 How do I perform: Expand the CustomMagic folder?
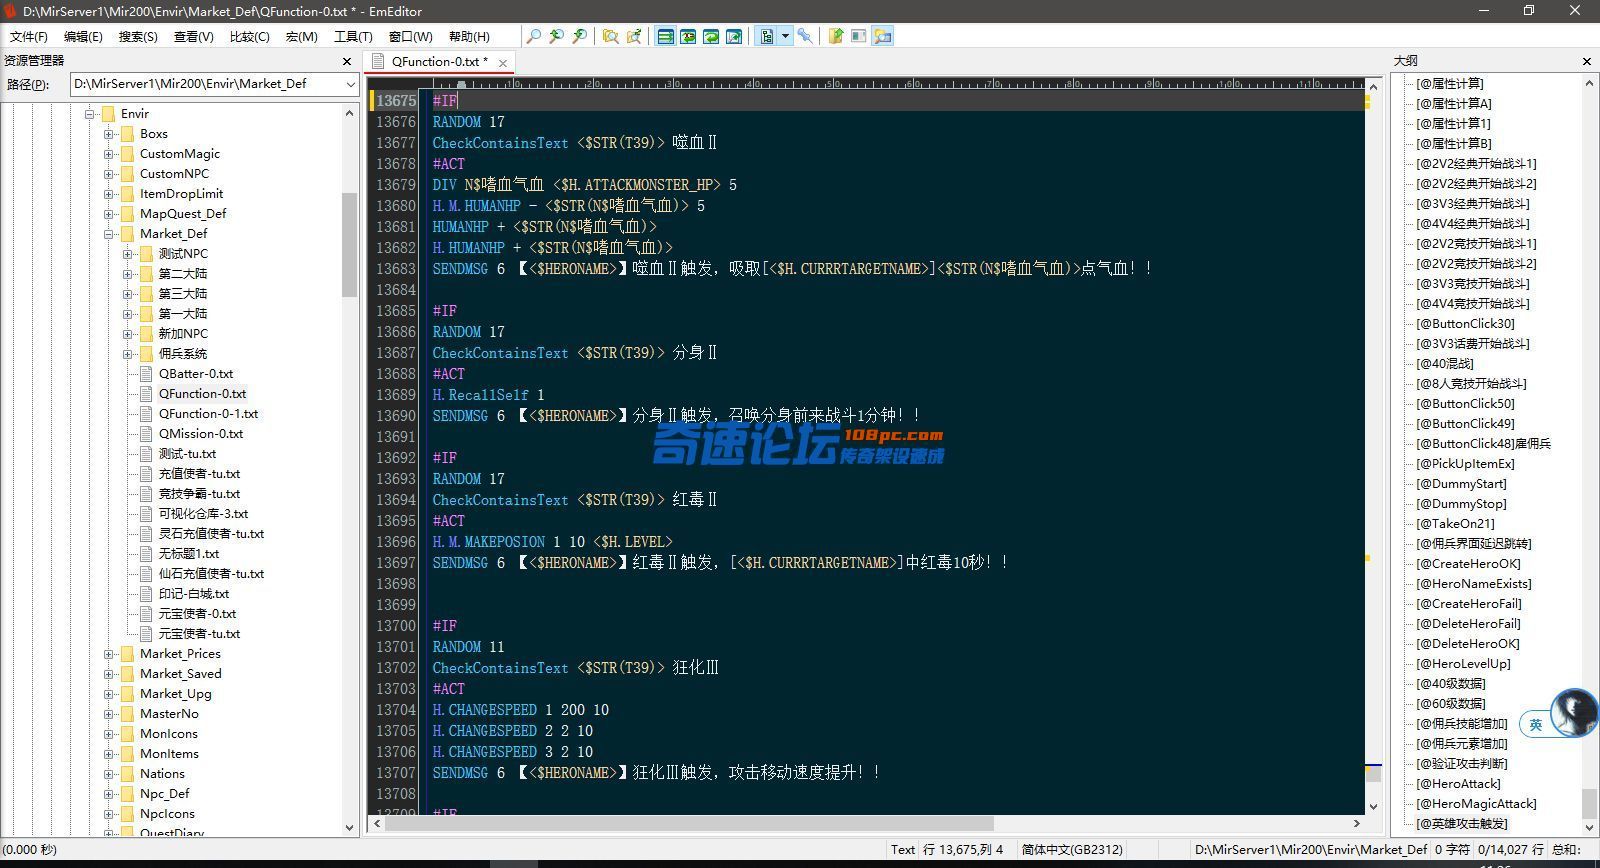pos(109,154)
